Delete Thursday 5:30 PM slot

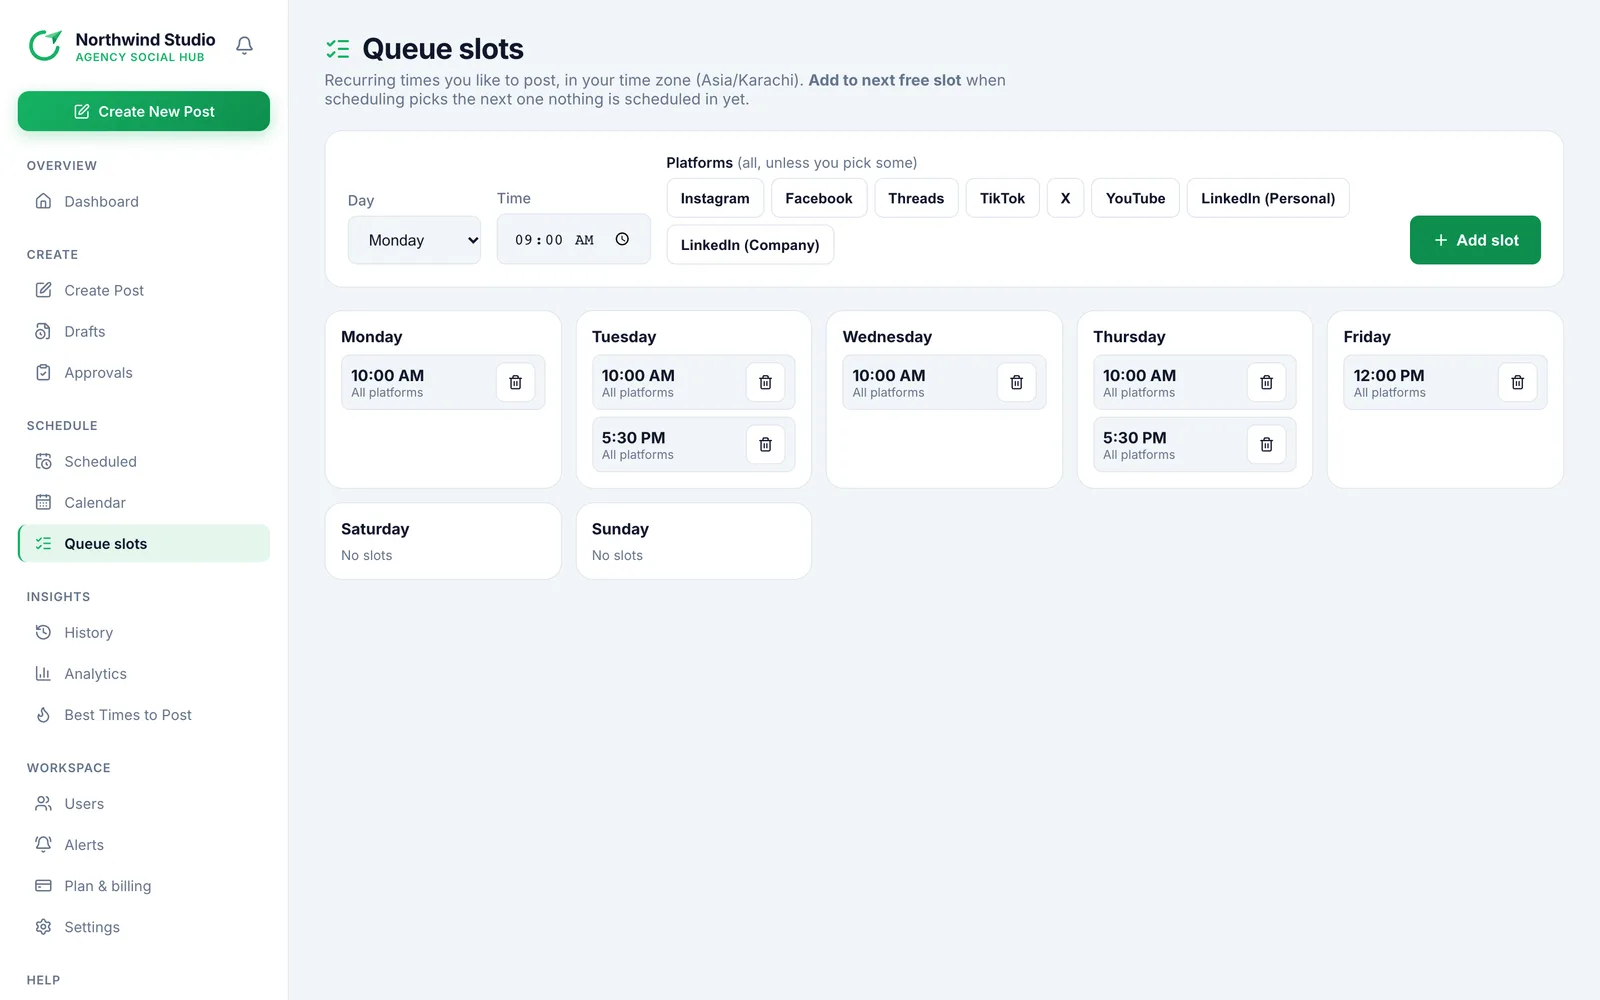coord(1266,444)
